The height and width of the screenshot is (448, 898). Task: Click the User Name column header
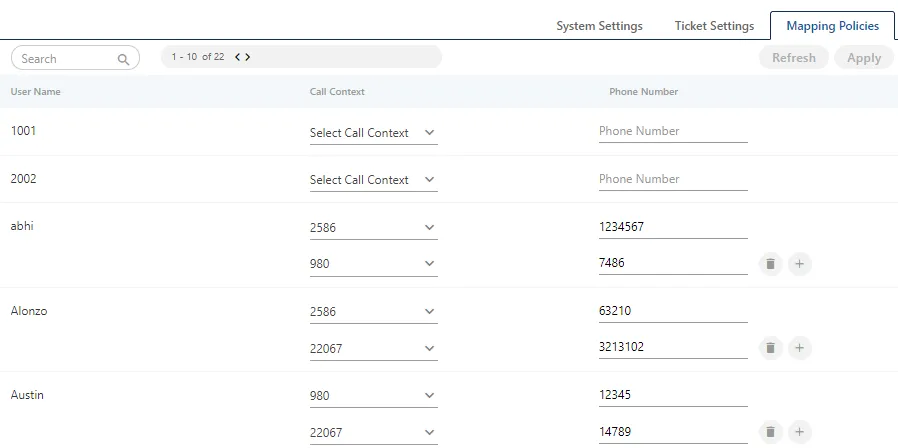point(36,92)
